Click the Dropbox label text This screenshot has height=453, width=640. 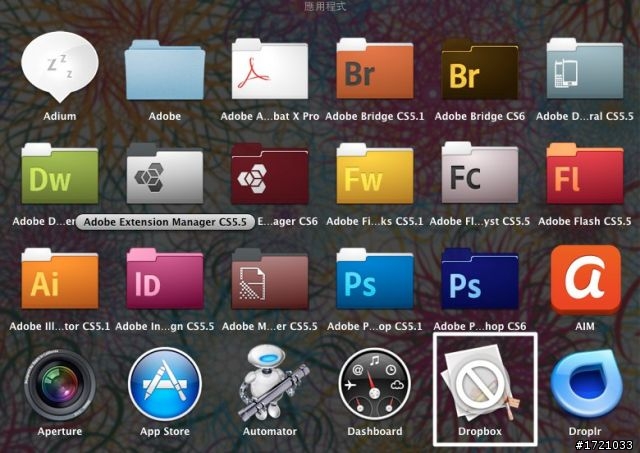click(x=480, y=431)
